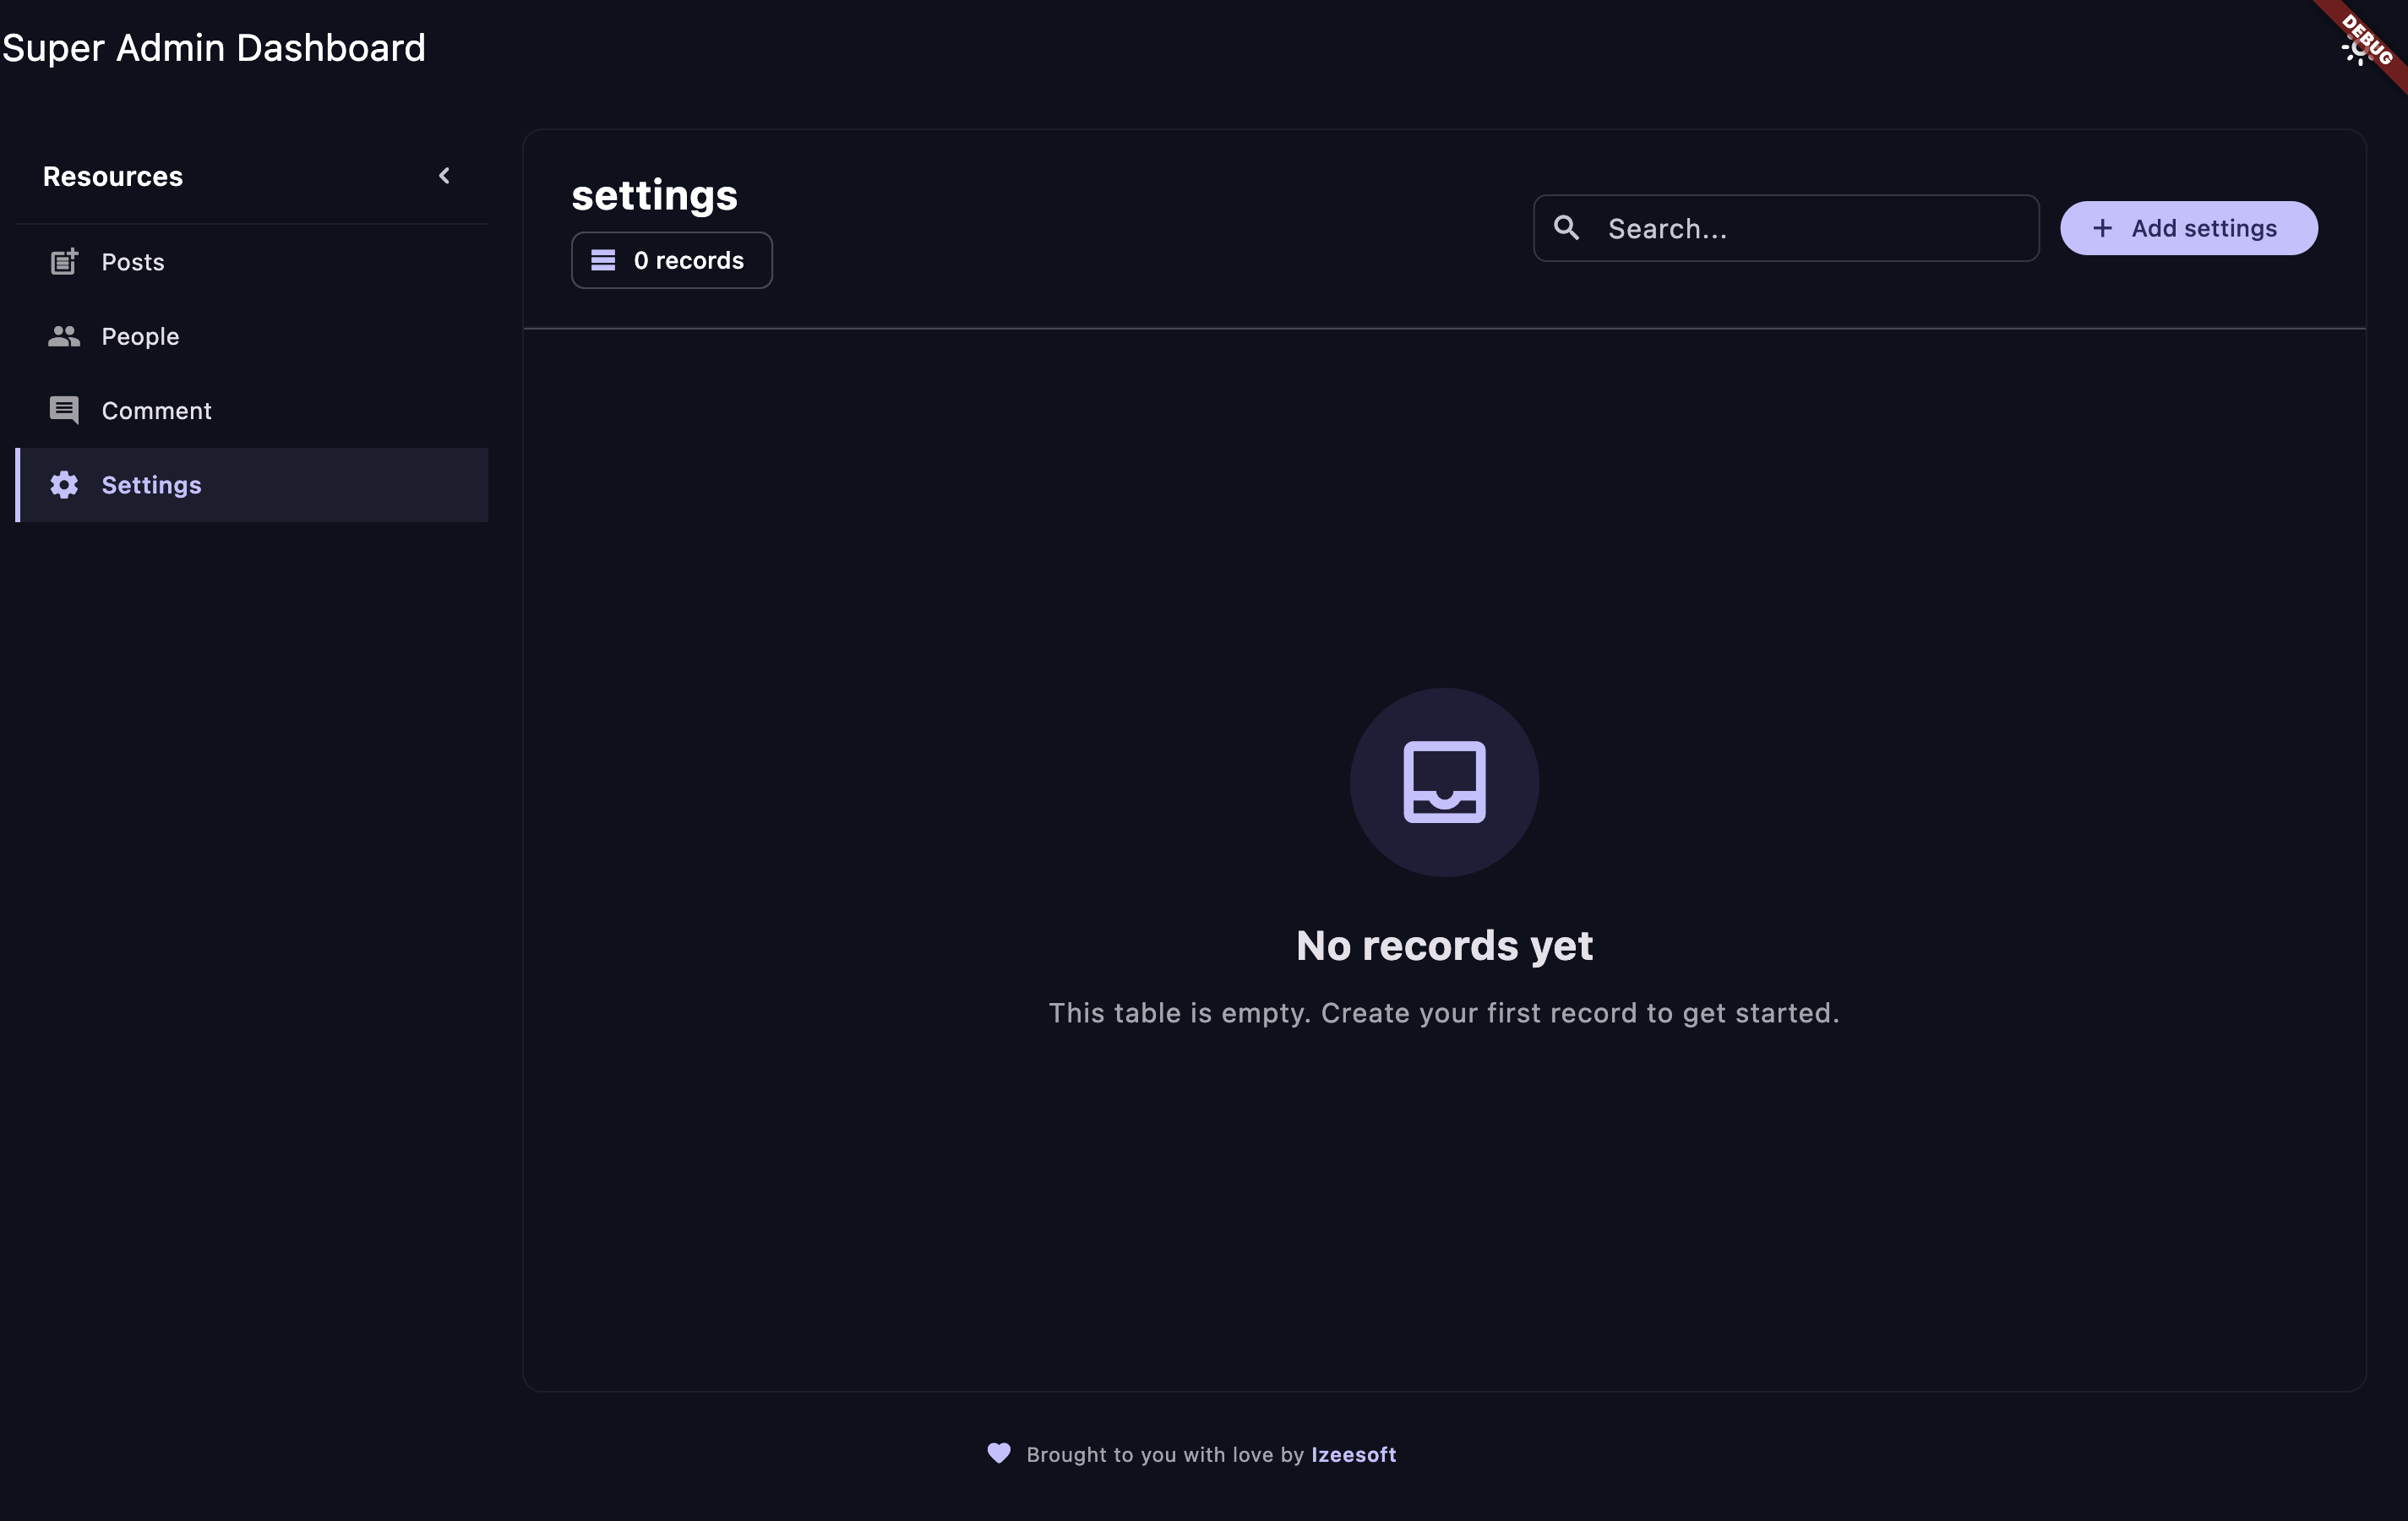Click the empty inbox tray icon
The height and width of the screenshot is (1521, 2408).
tap(1444, 782)
